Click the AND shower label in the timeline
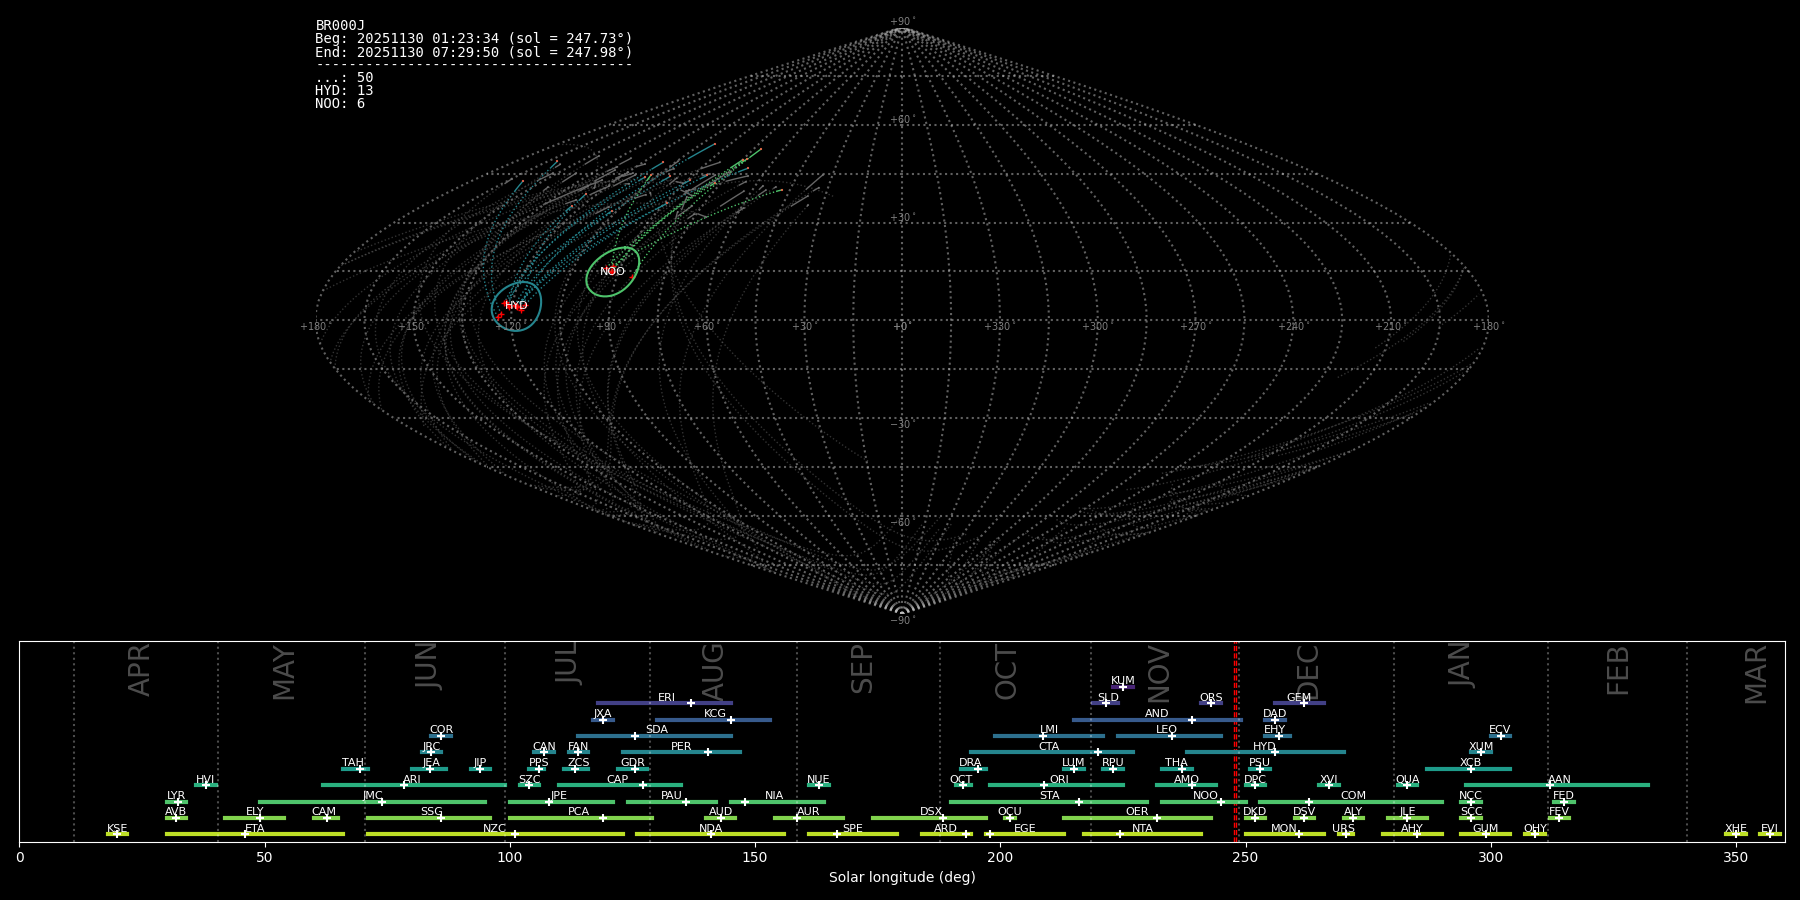This screenshot has height=900, width=1800. pyautogui.click(x=1156, y=714)
